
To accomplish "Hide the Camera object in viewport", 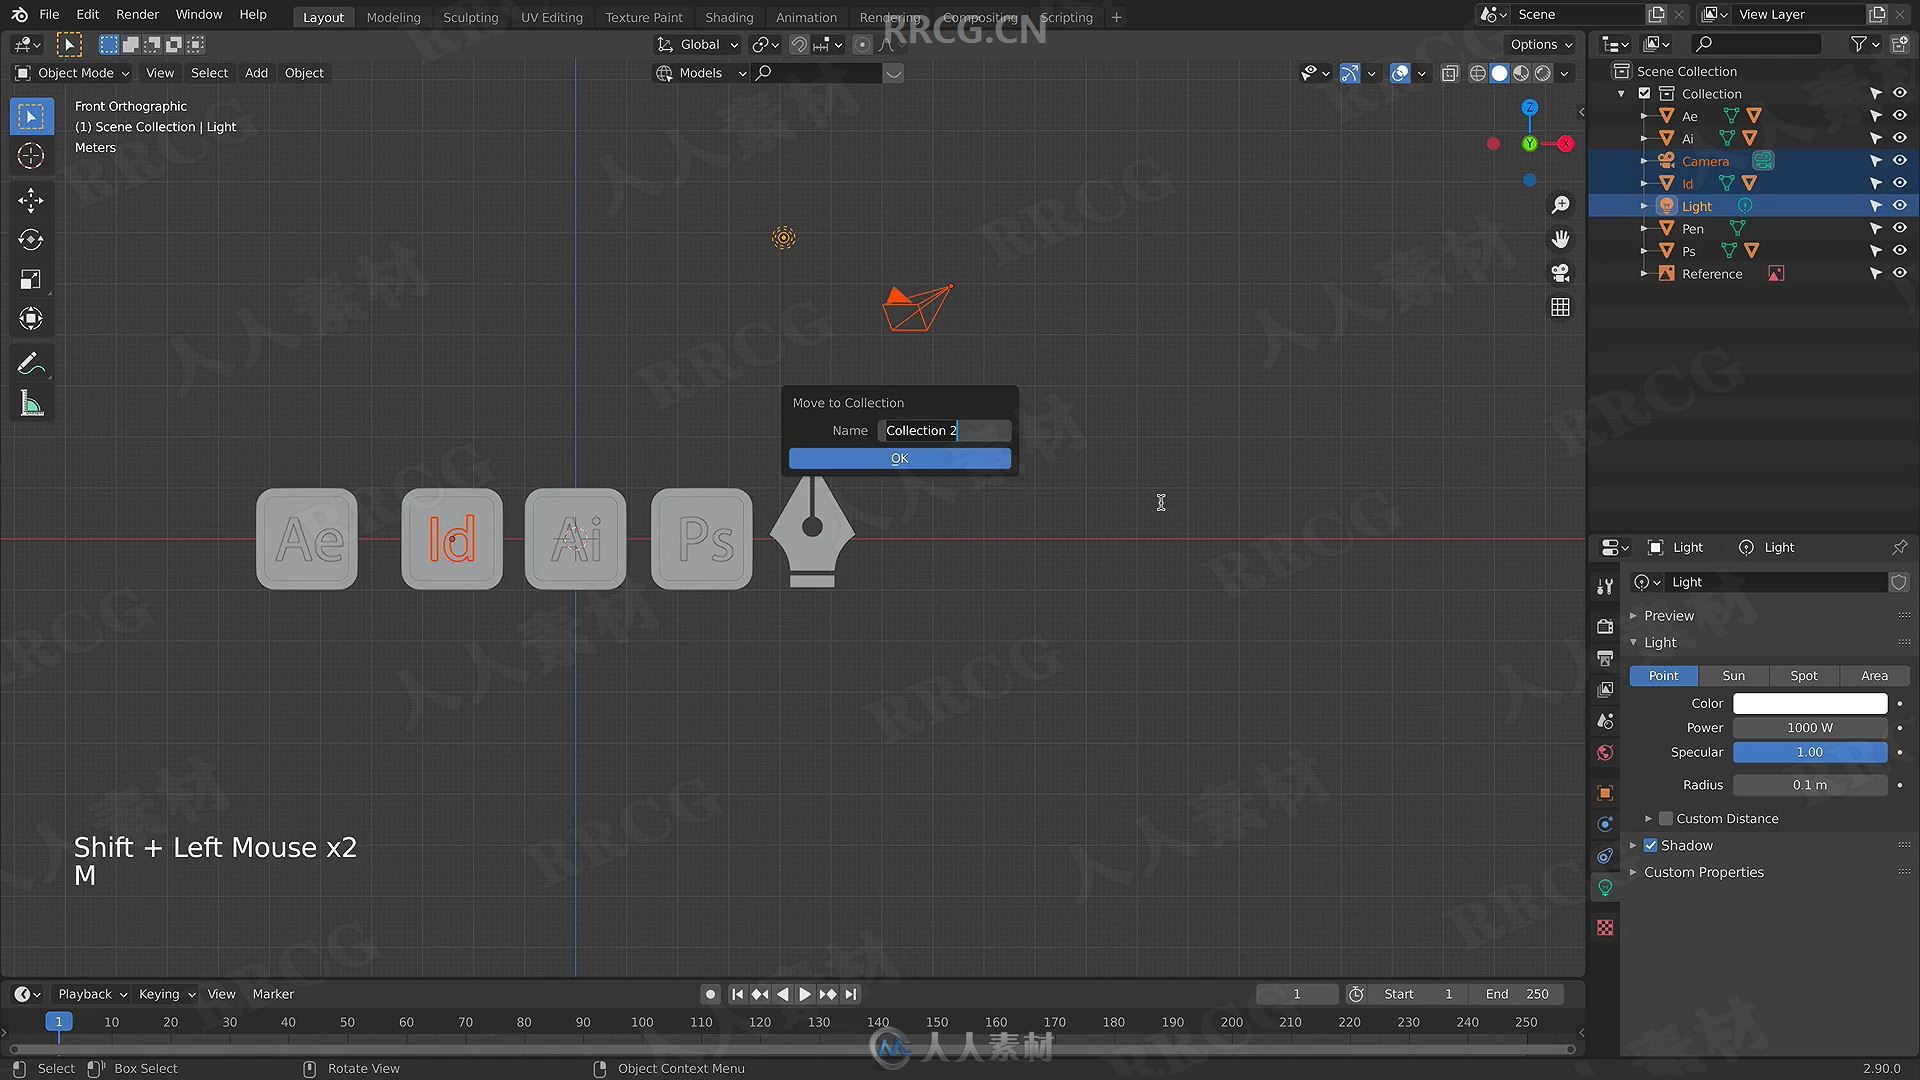I will pyautogui.click(x=1899, y=160).
